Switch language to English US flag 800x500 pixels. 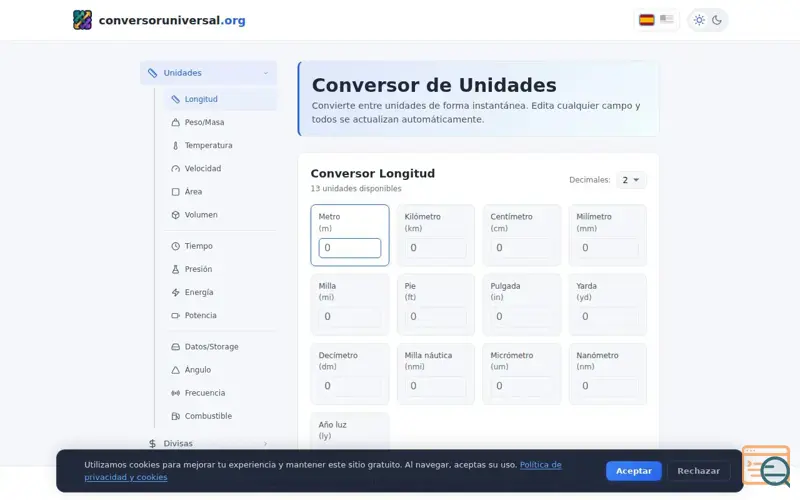pyautogui.click(x=666, y=19)
